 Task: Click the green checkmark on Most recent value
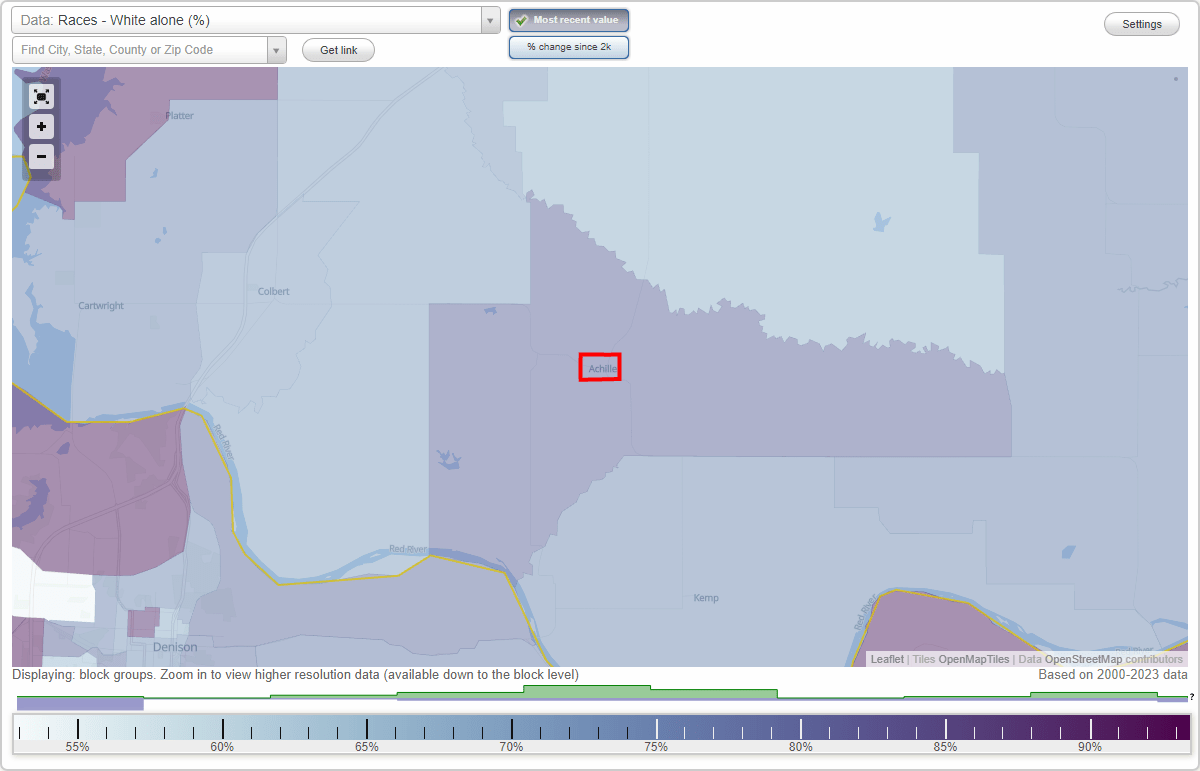tap(521, 19)
